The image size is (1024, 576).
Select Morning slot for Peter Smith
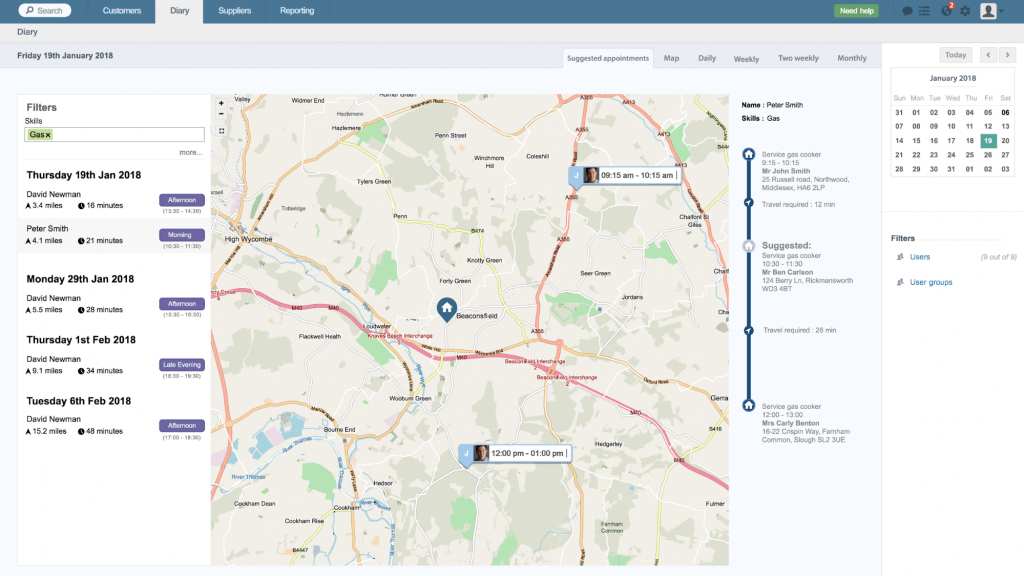click(182, 235)
